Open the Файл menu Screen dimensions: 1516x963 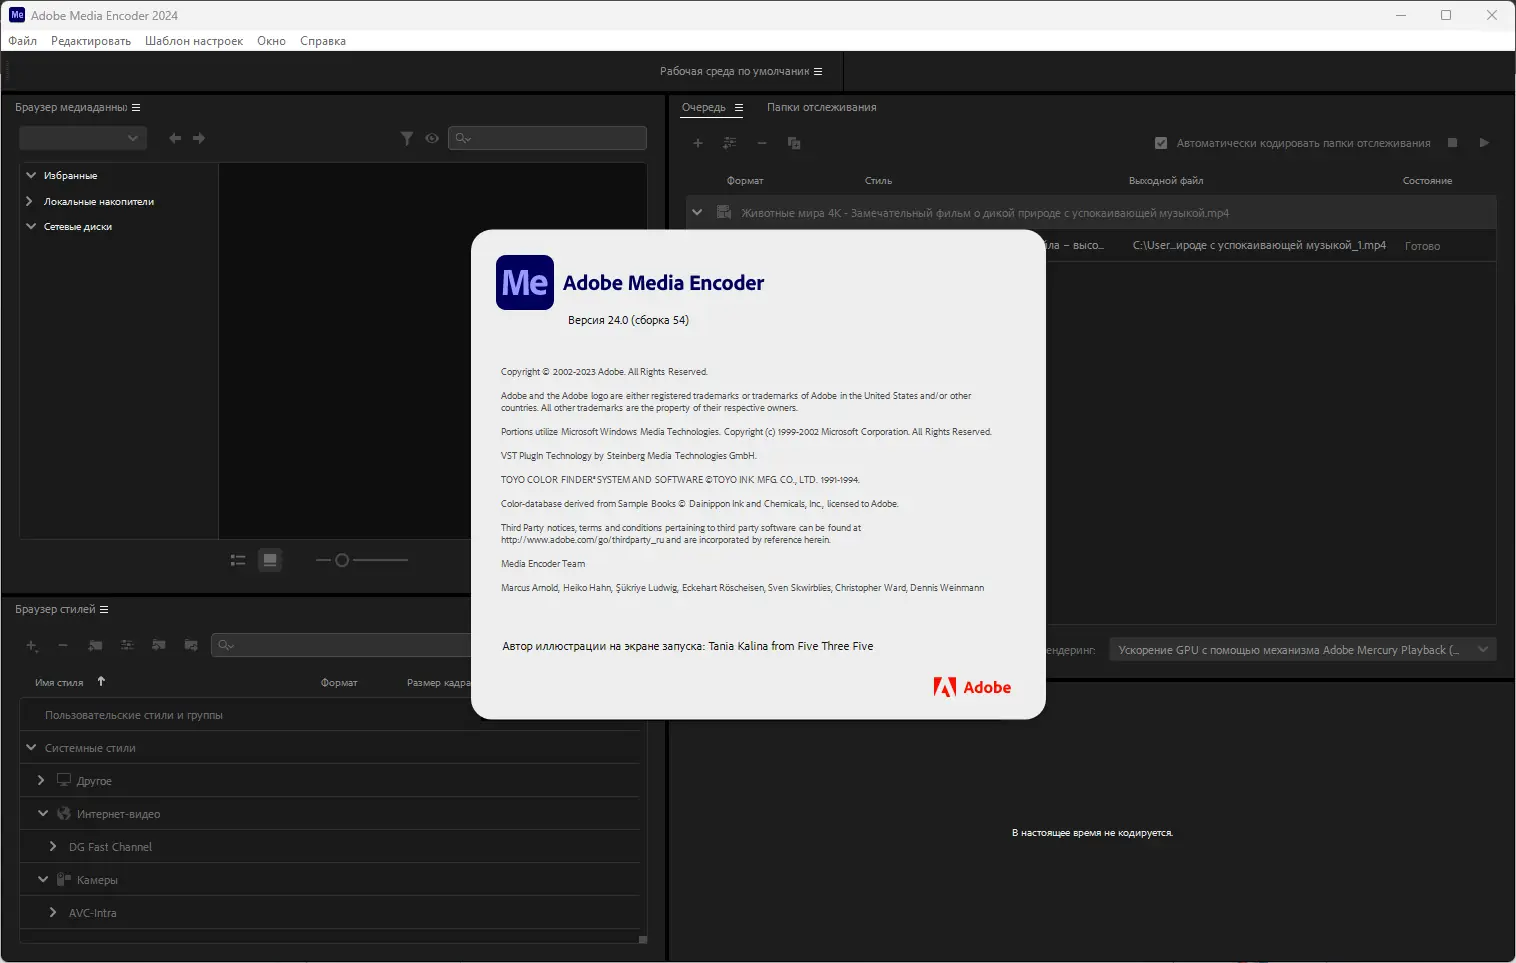tap(23, 41)
